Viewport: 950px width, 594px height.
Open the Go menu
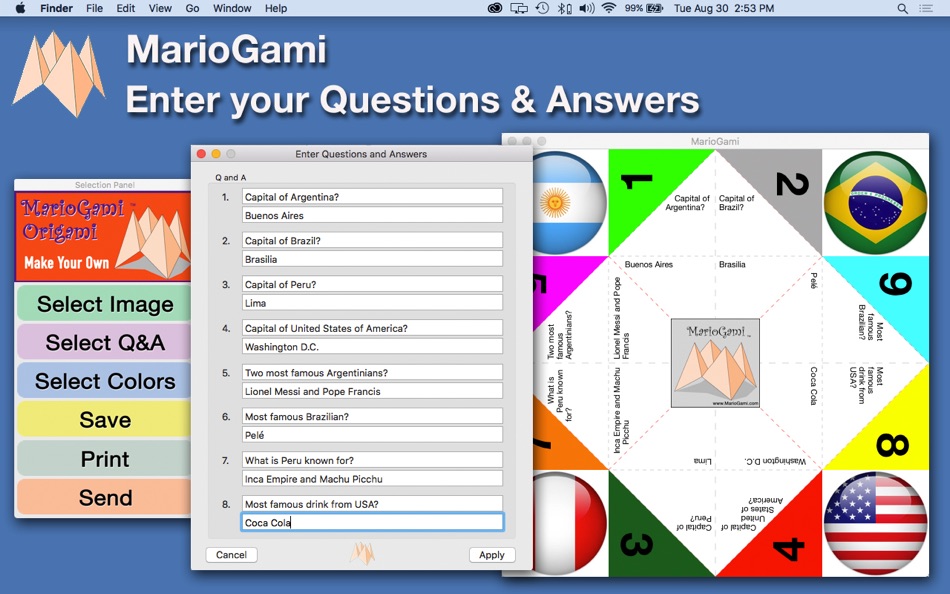pos(192,8)
